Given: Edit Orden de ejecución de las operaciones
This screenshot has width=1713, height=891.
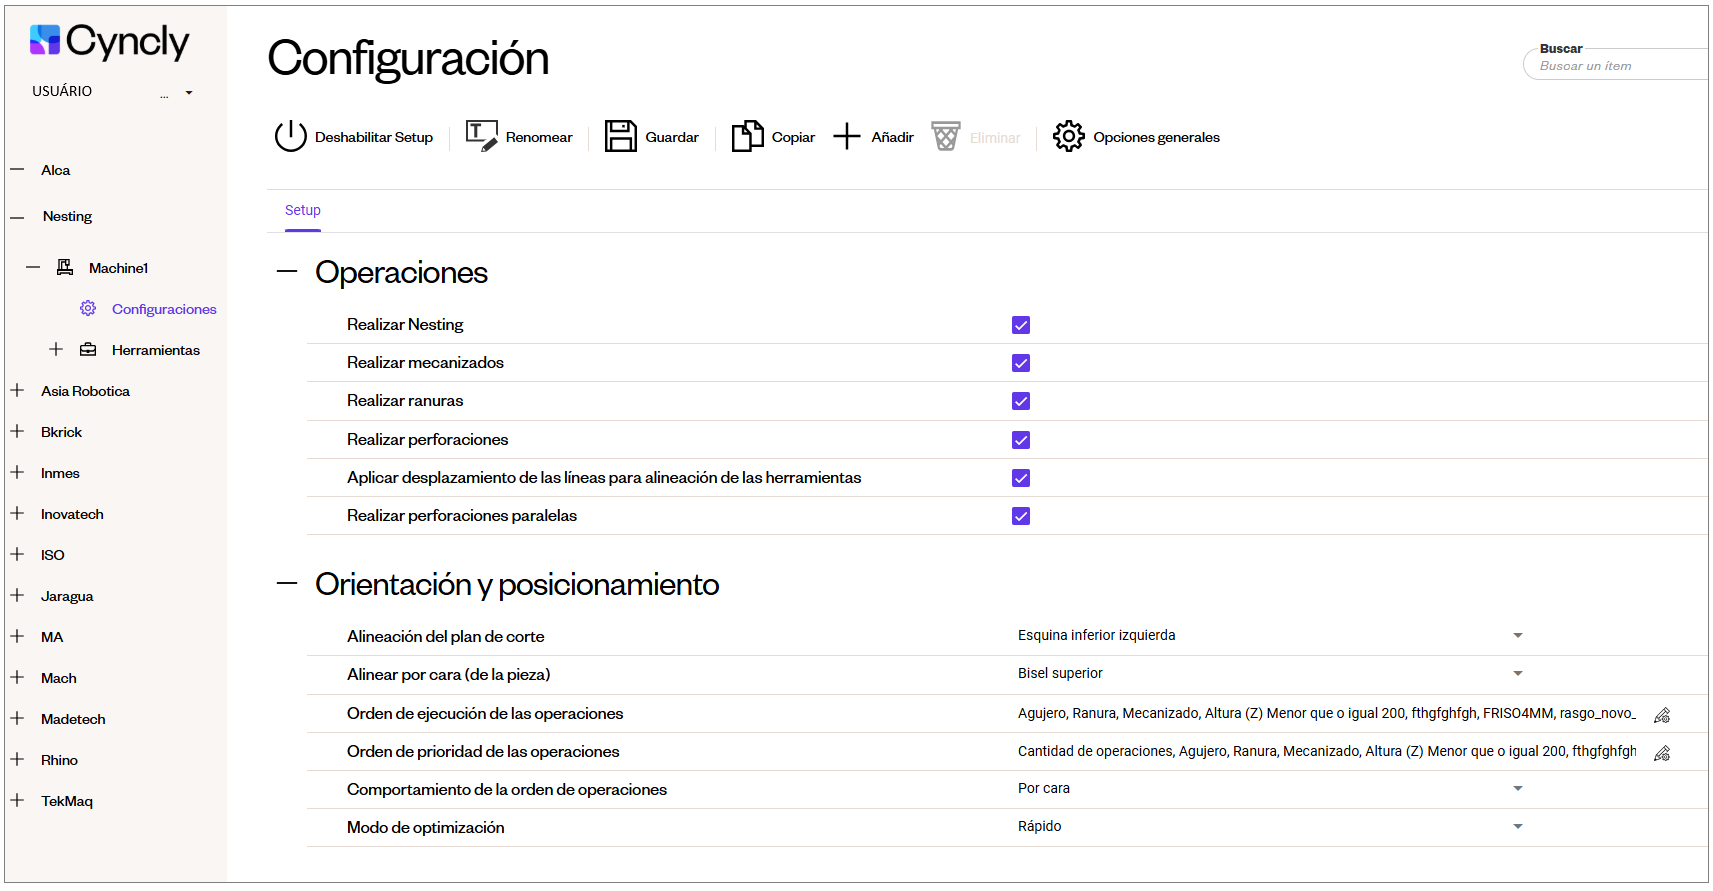Looking at the screenshot, I should (1661, 715).
